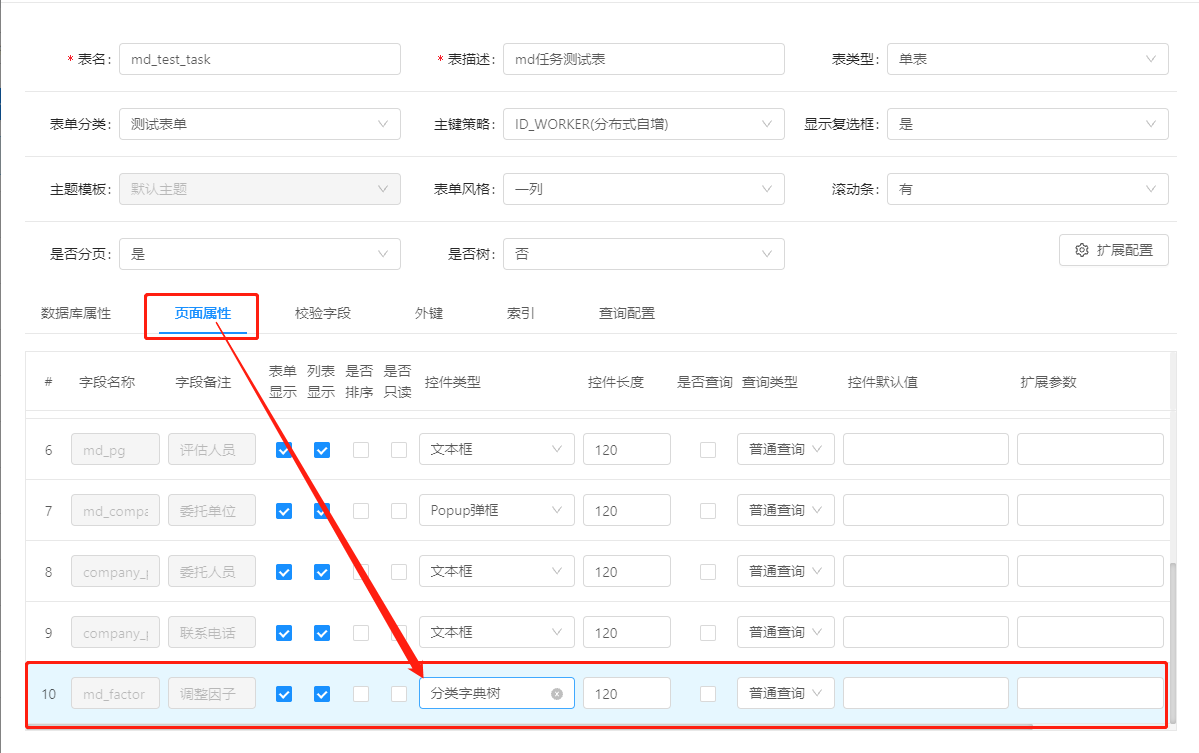Uncheck 列表显示 for the 联系电话 row

(x=321, y=632)
